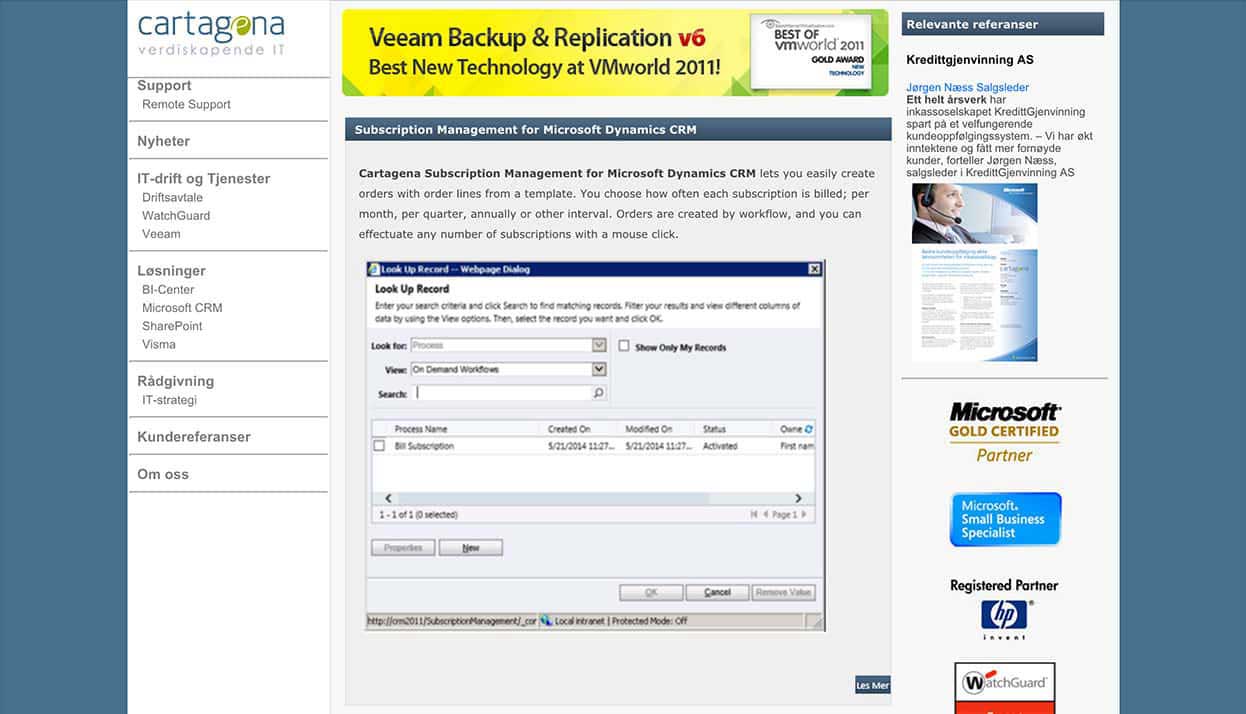This screenshot has width=1246, height=714.
Task: Enable Show Only My Records checkbox
Action: pos(624,347)
